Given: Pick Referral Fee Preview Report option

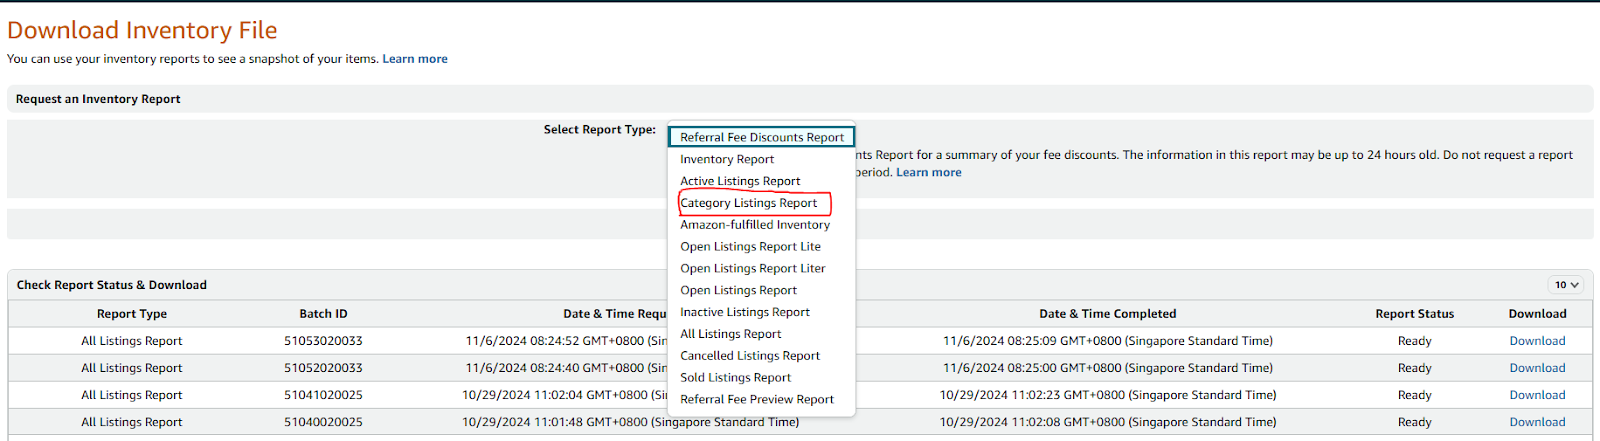Looking at the screenshot, I should (757, 400).
